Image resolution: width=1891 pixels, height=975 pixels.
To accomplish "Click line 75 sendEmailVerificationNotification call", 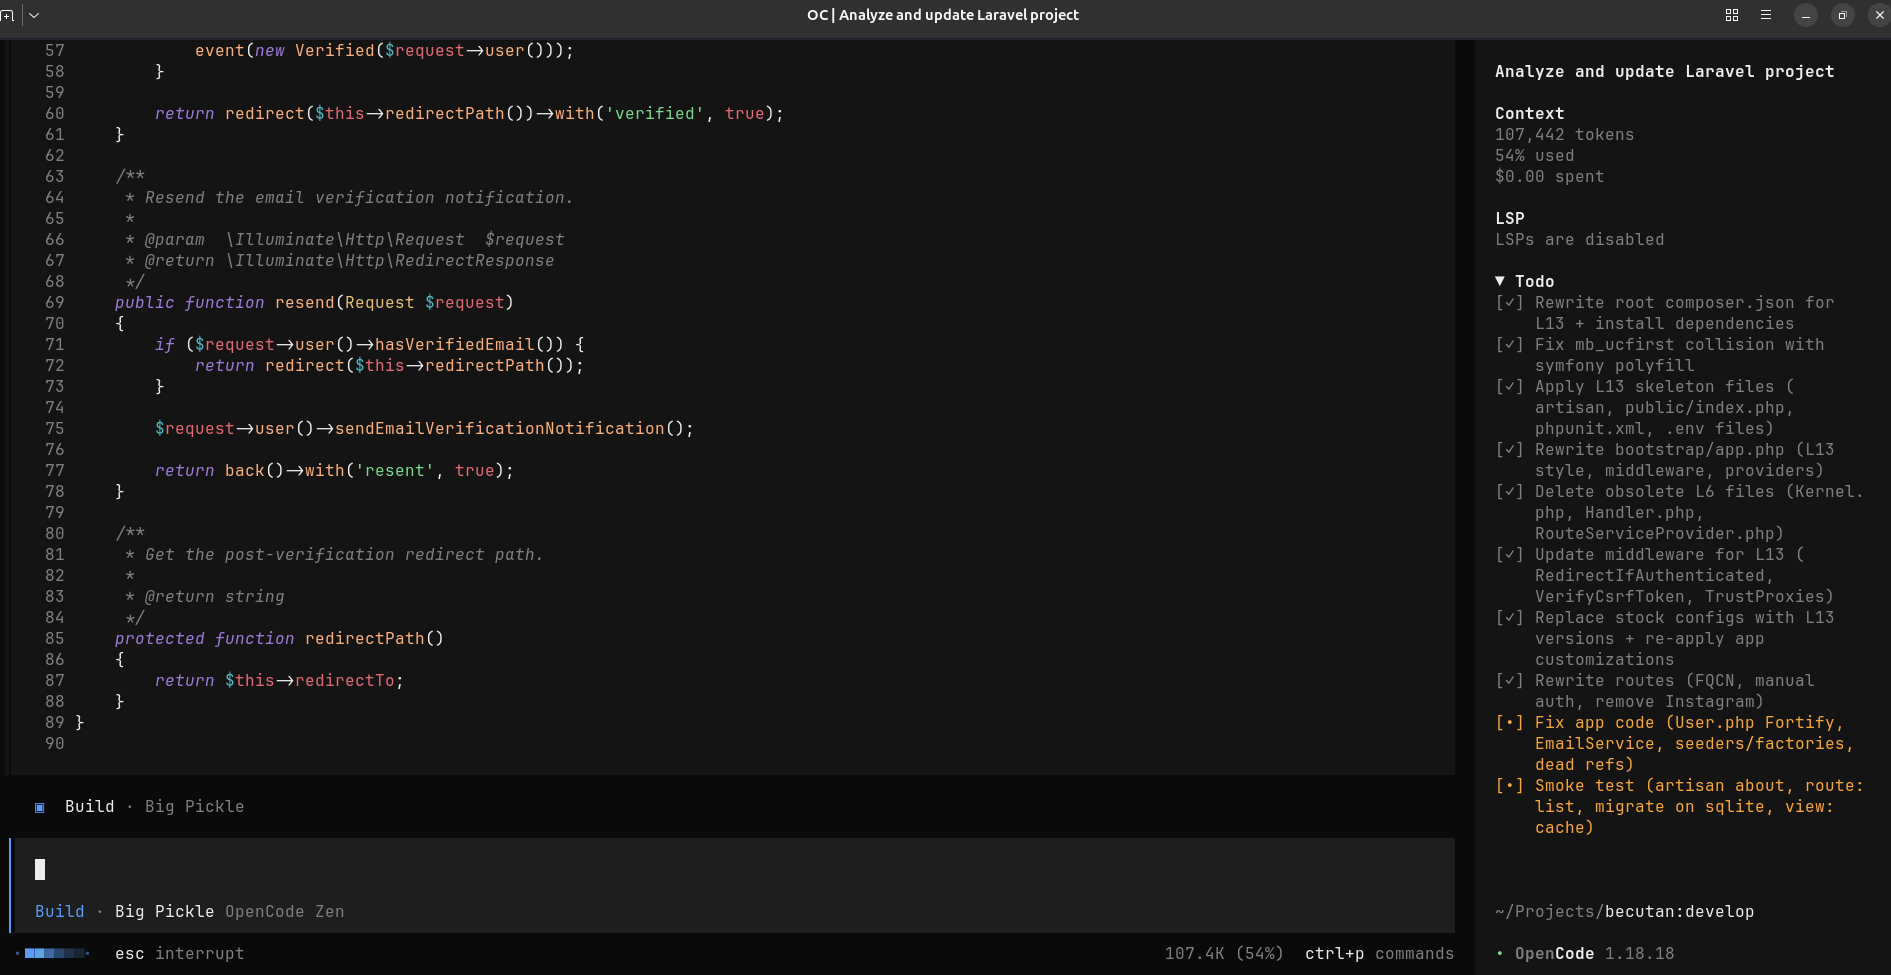I will (424, 428).
